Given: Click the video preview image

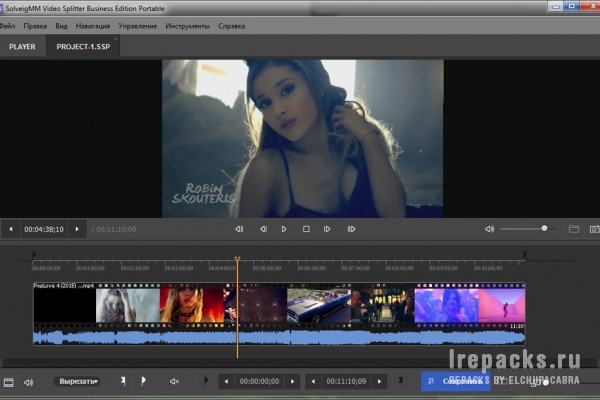Looking at the screenshot, I should (x=303, y=139).
